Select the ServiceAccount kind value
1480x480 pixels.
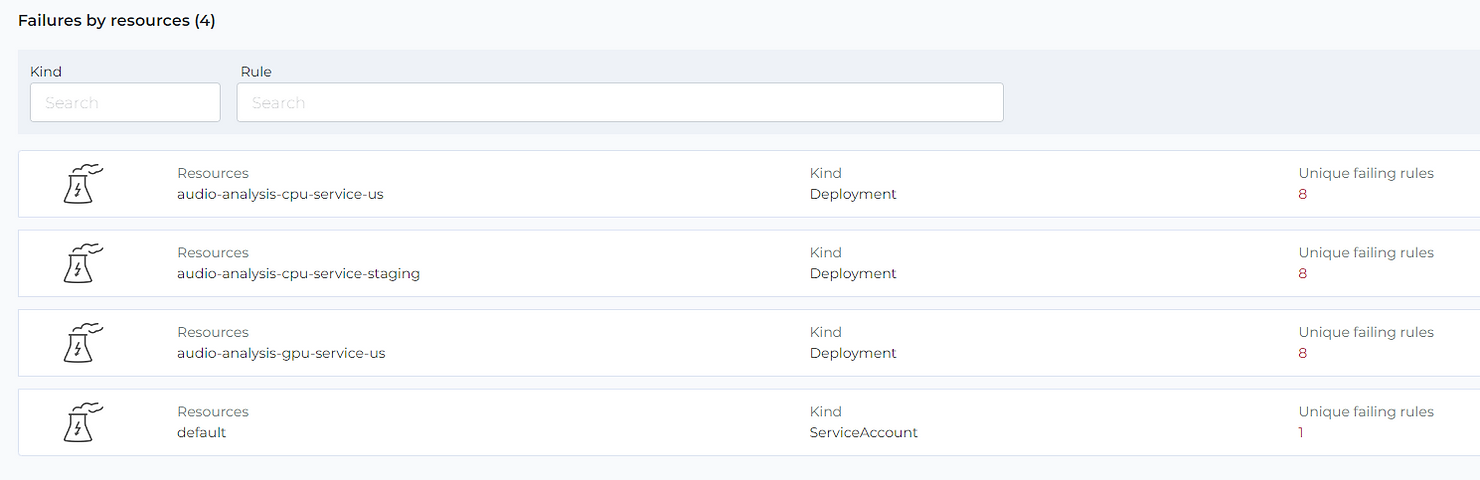click(x=864, y=433)
